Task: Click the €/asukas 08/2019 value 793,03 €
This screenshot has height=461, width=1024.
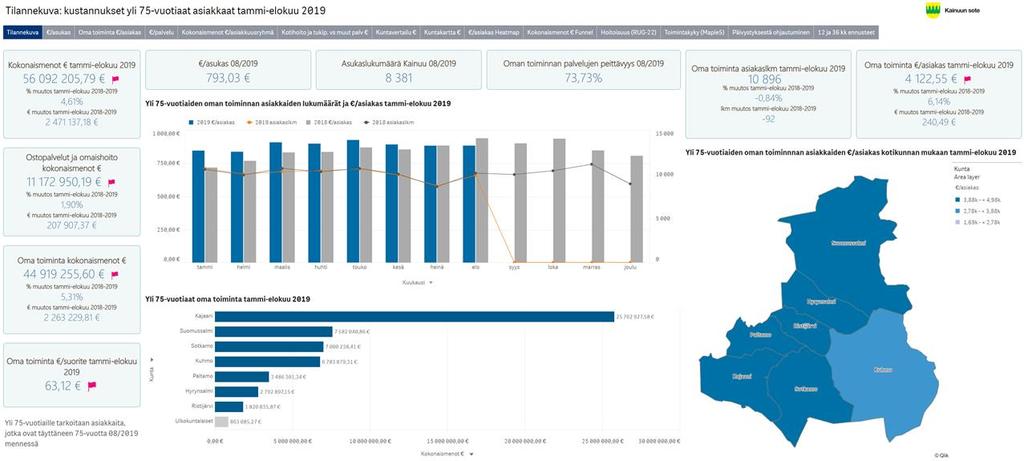Action: pos(229,78)
